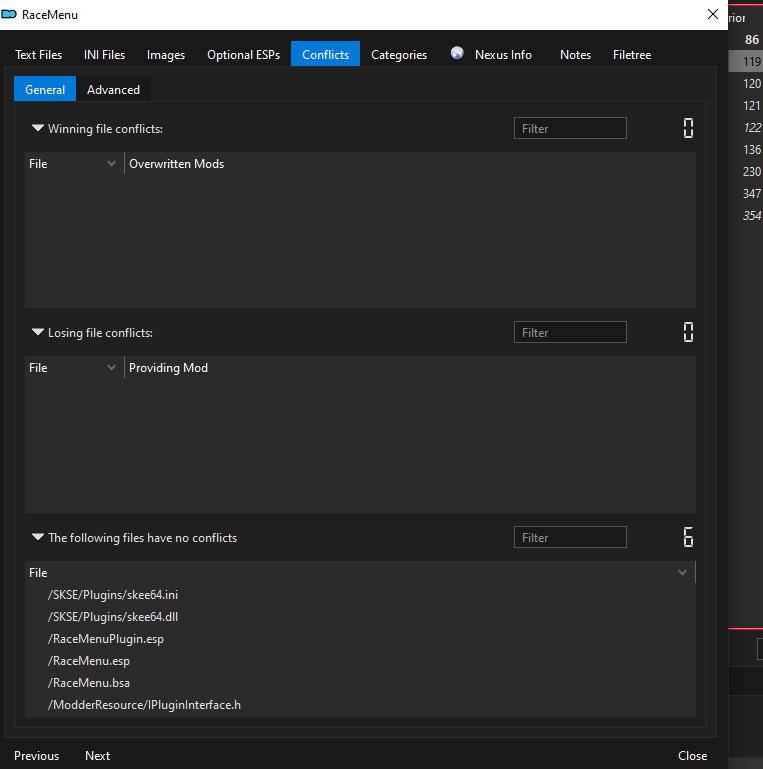This screenshot has width=763, height=769.
Task: Open the Categories tab
Action: [x=399, y=54]
